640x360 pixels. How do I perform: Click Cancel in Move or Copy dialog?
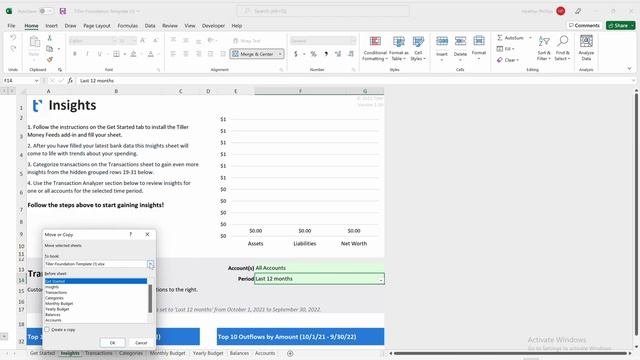point(141,343)
